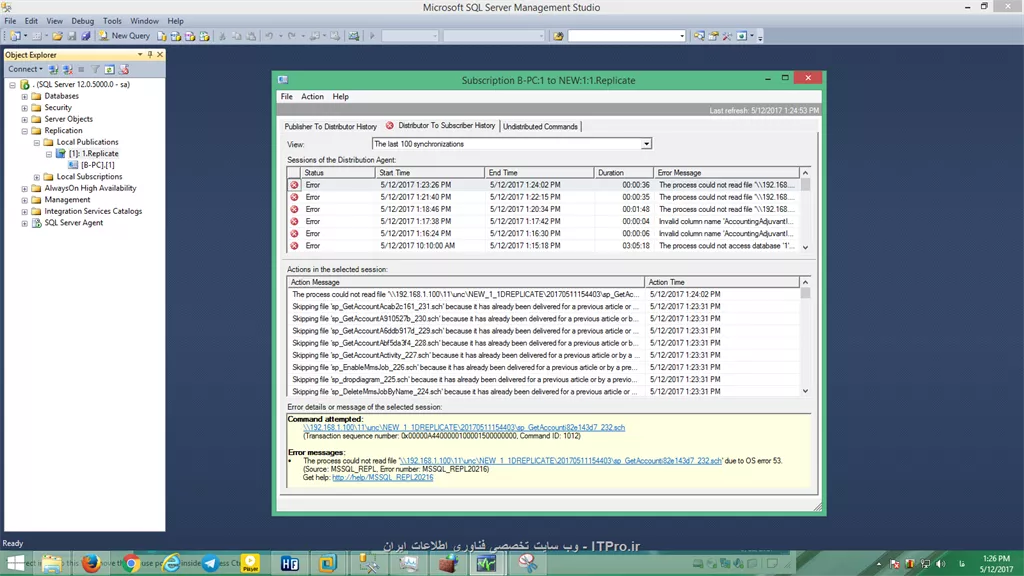Expand the Server Objects node

[25, 120]
